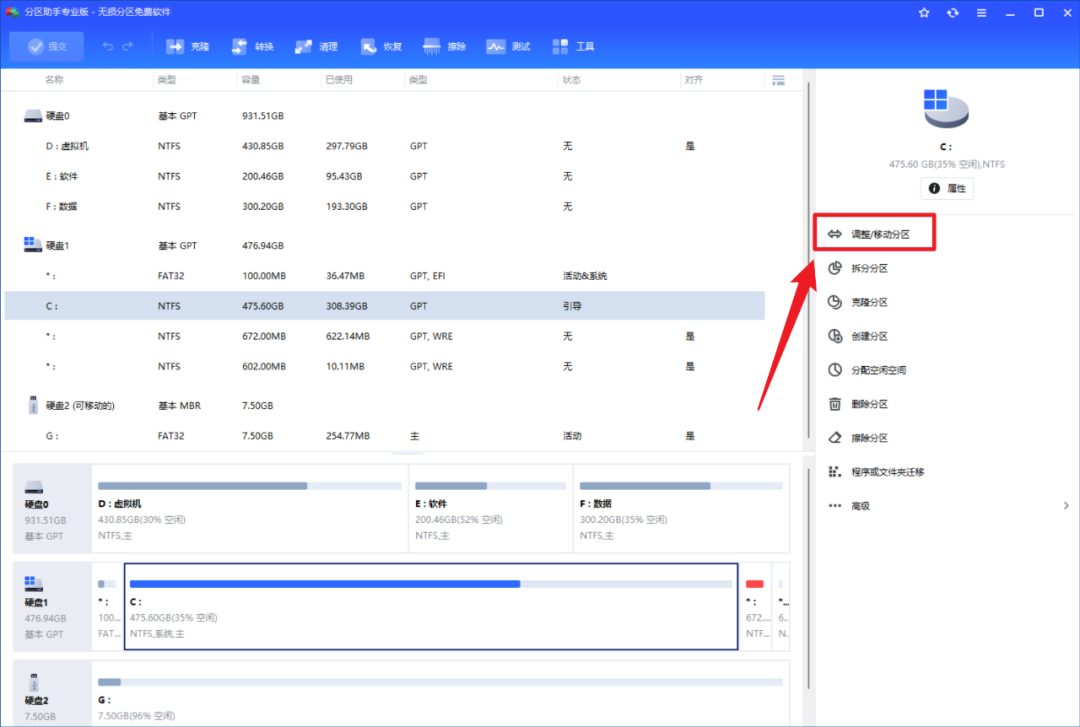Click the Properties (属性) button
Image resolution: width=1080 pixels, height=727 pixels.
(x=947, y=188)
